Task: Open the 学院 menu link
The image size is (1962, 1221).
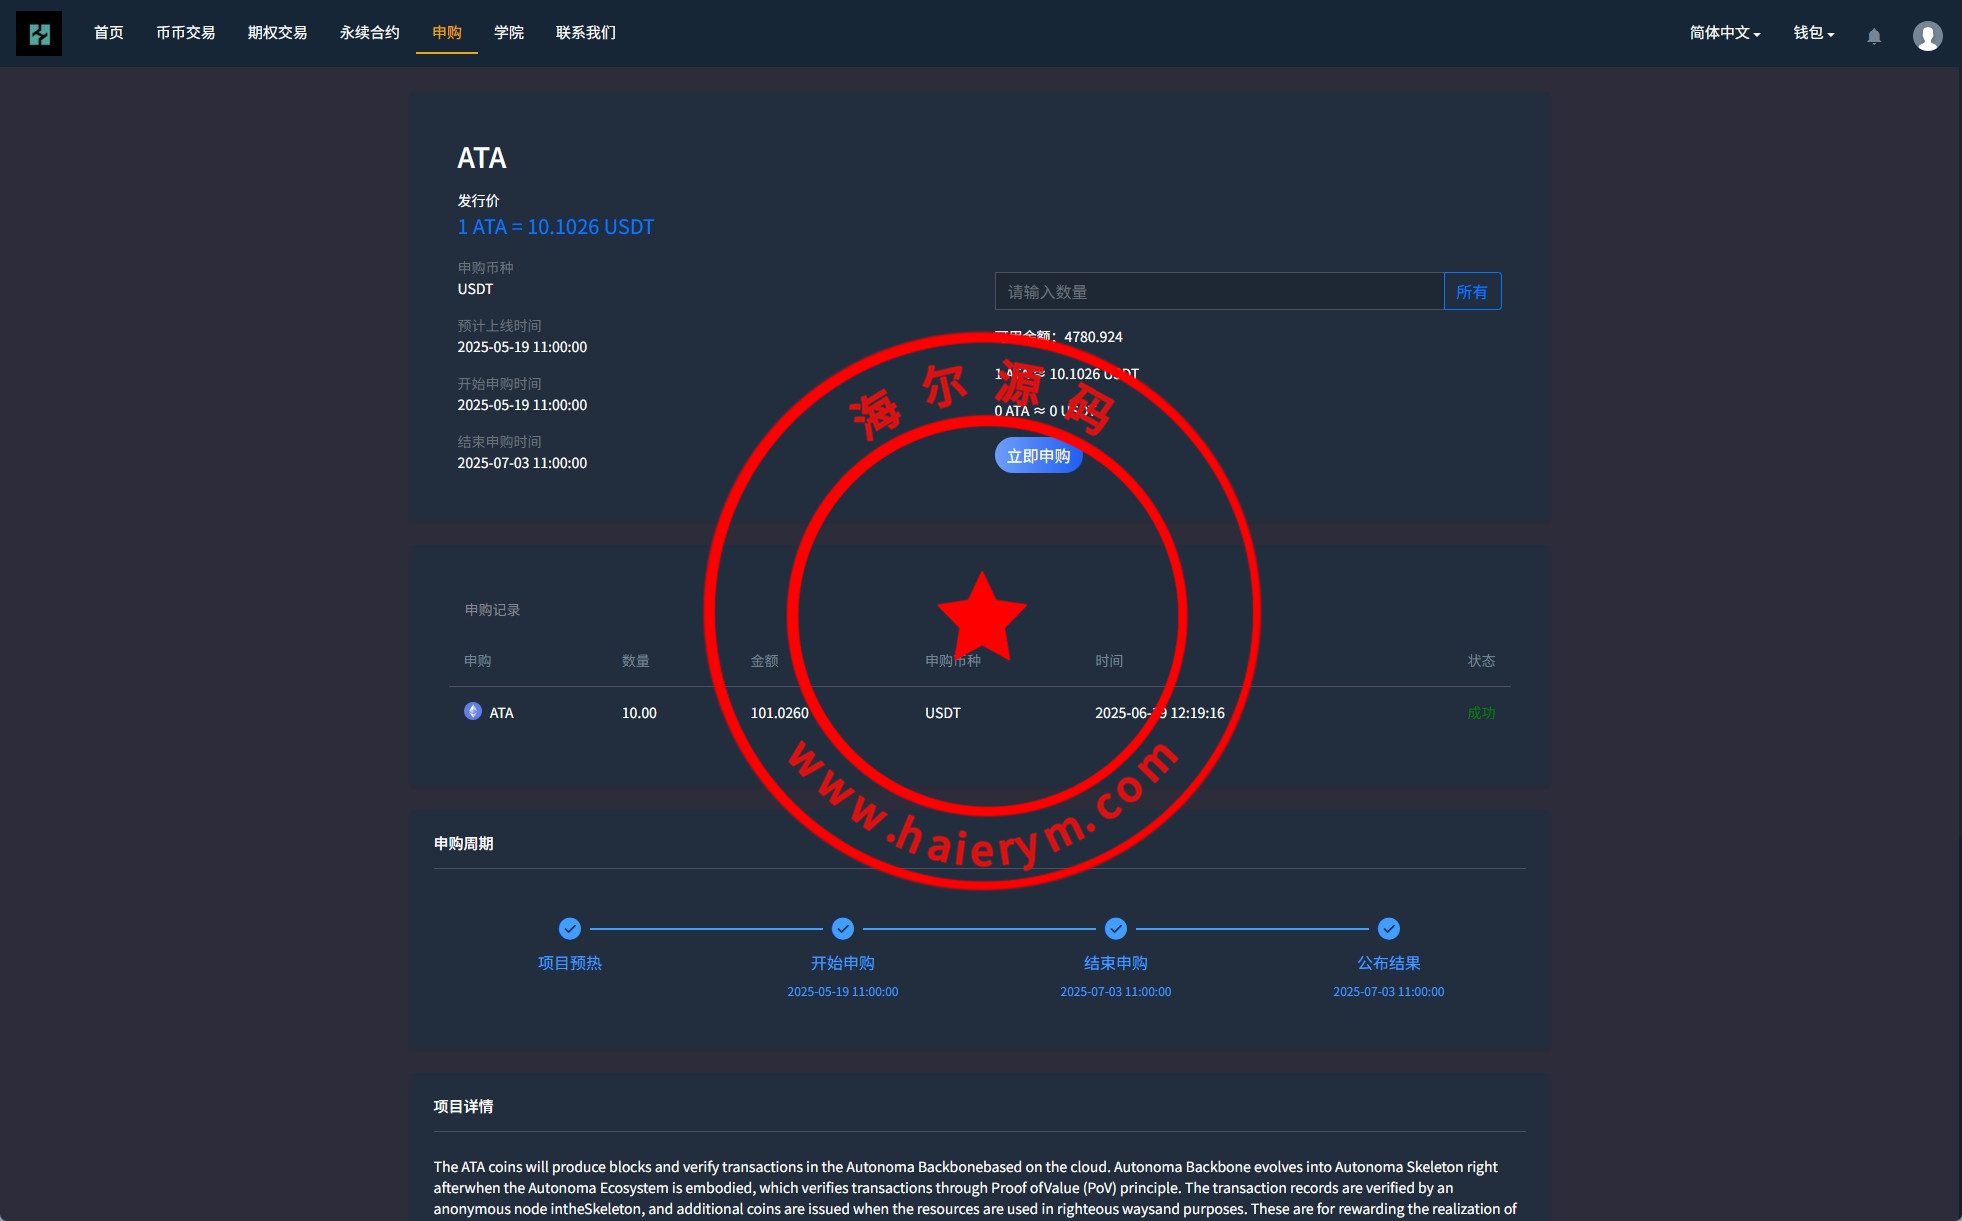Action: tap(509, 33)
